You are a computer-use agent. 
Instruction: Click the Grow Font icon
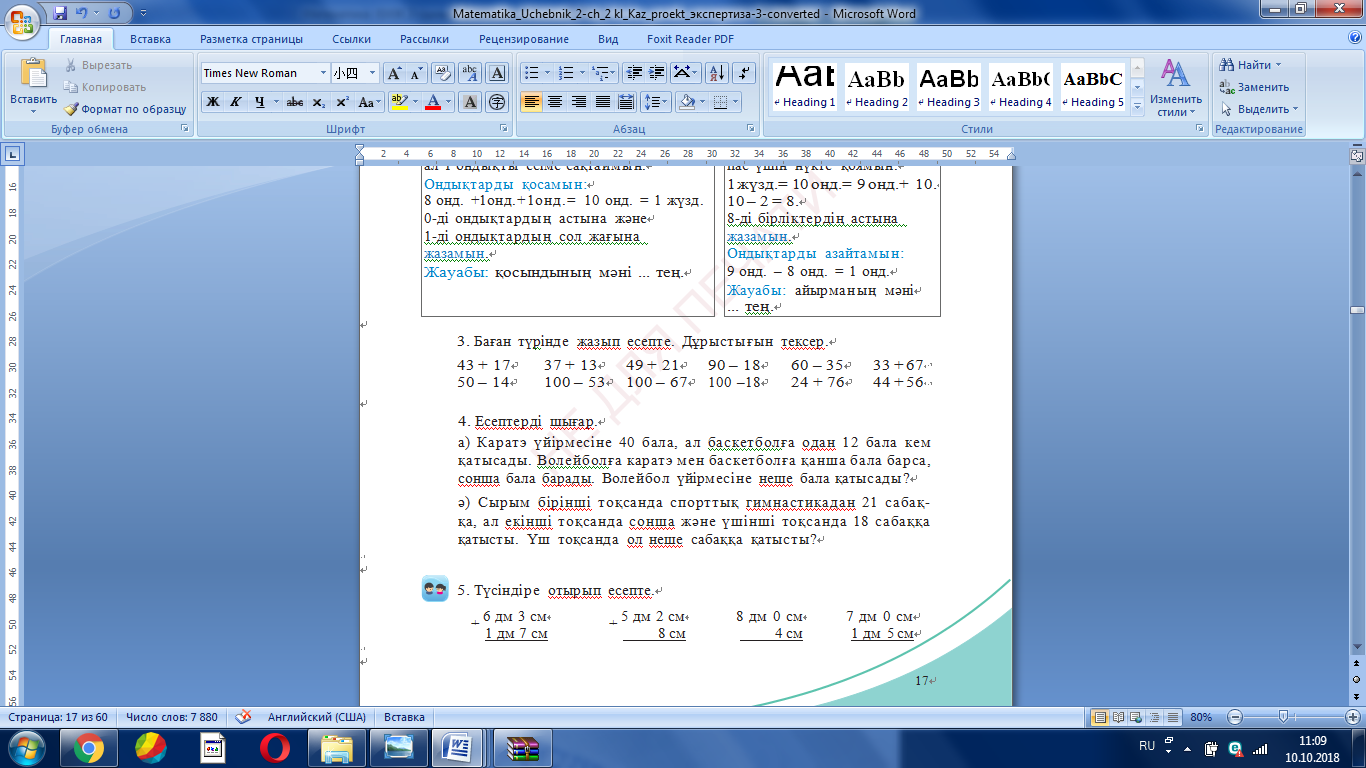click(395, 73)
